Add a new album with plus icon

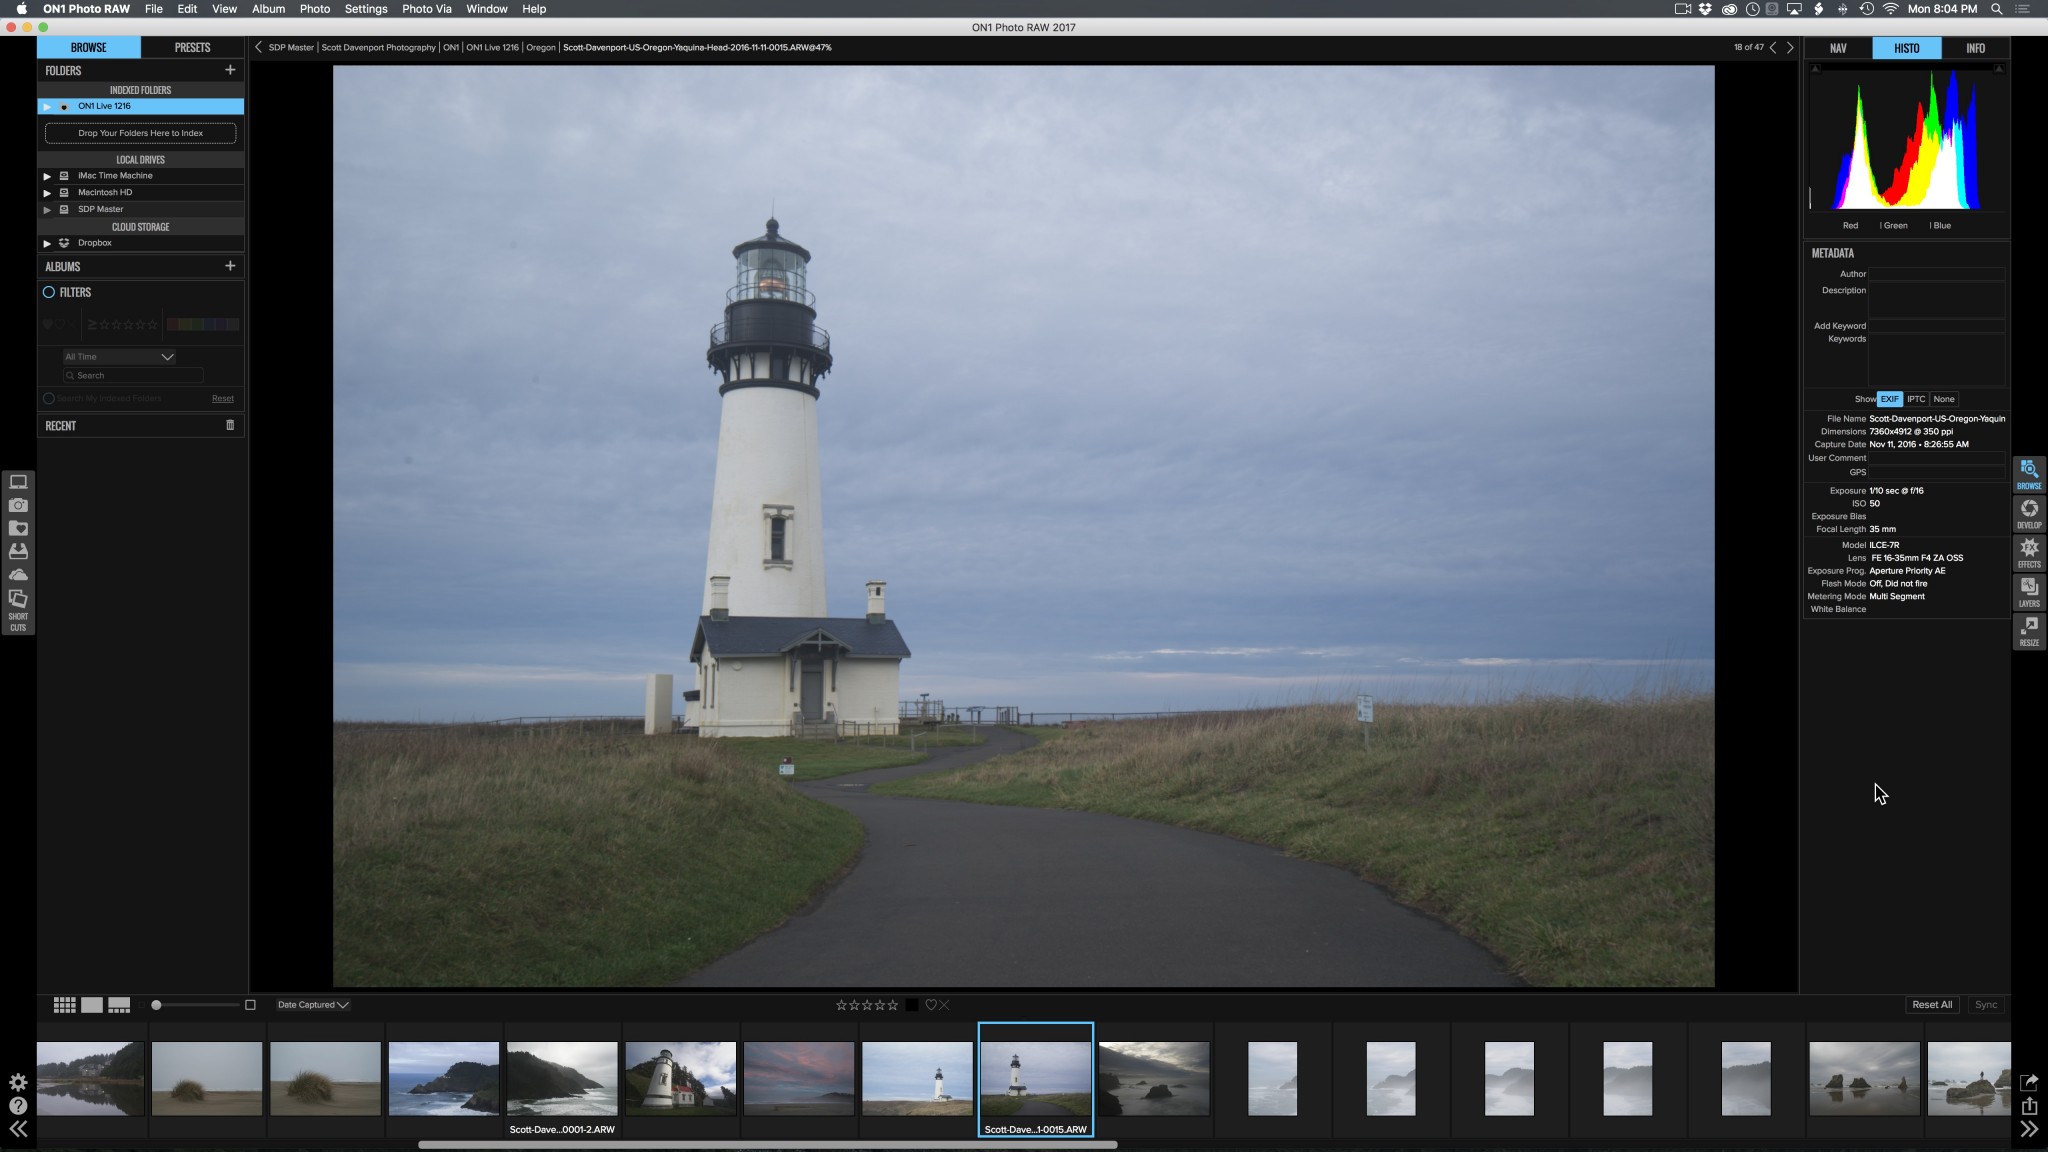coord(230,266)
